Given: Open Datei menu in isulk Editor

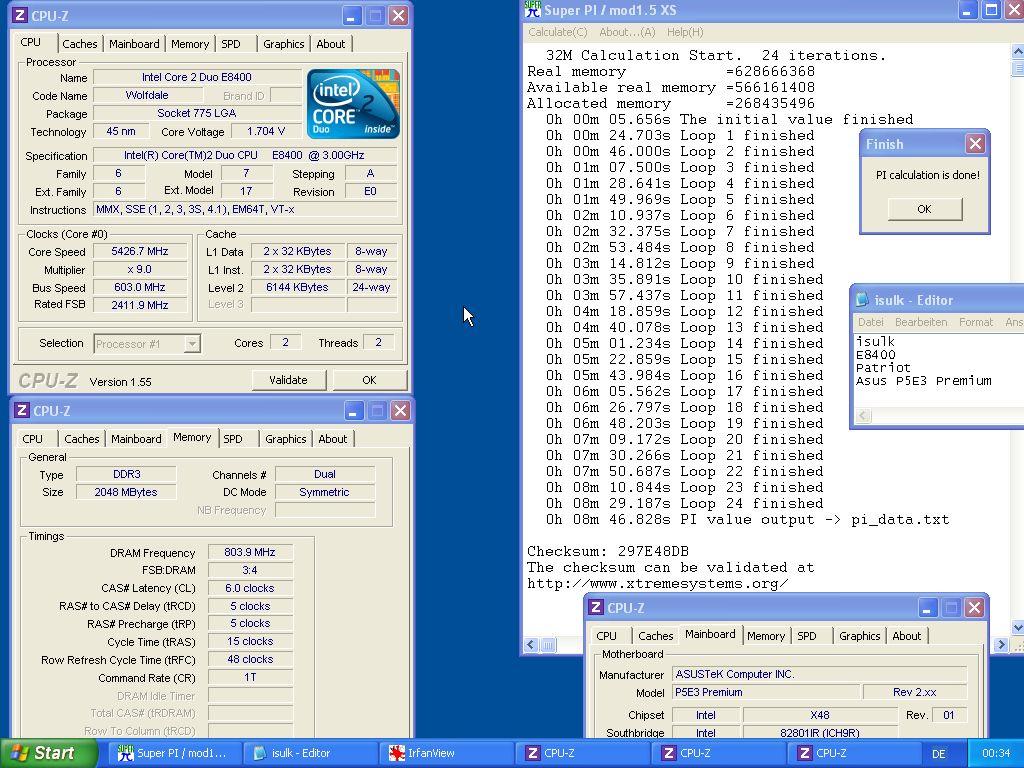Looking at the screenshot, I should coord(871,322).
